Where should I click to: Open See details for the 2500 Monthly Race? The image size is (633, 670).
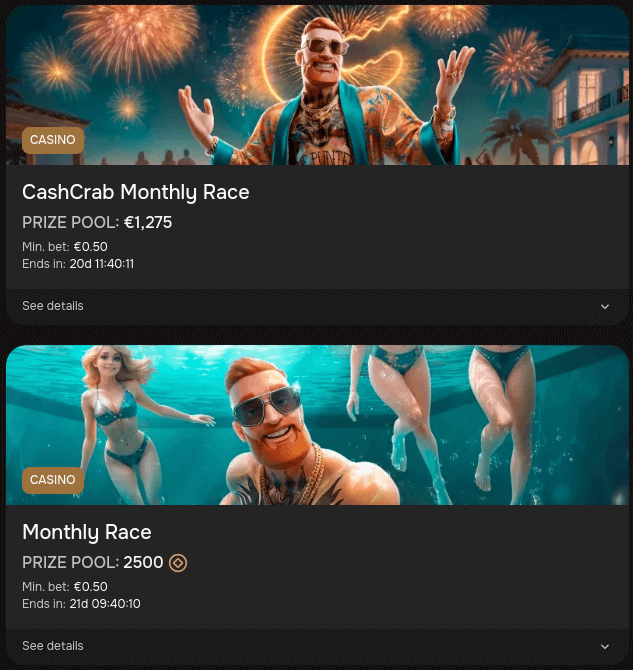tap(53, 646)
